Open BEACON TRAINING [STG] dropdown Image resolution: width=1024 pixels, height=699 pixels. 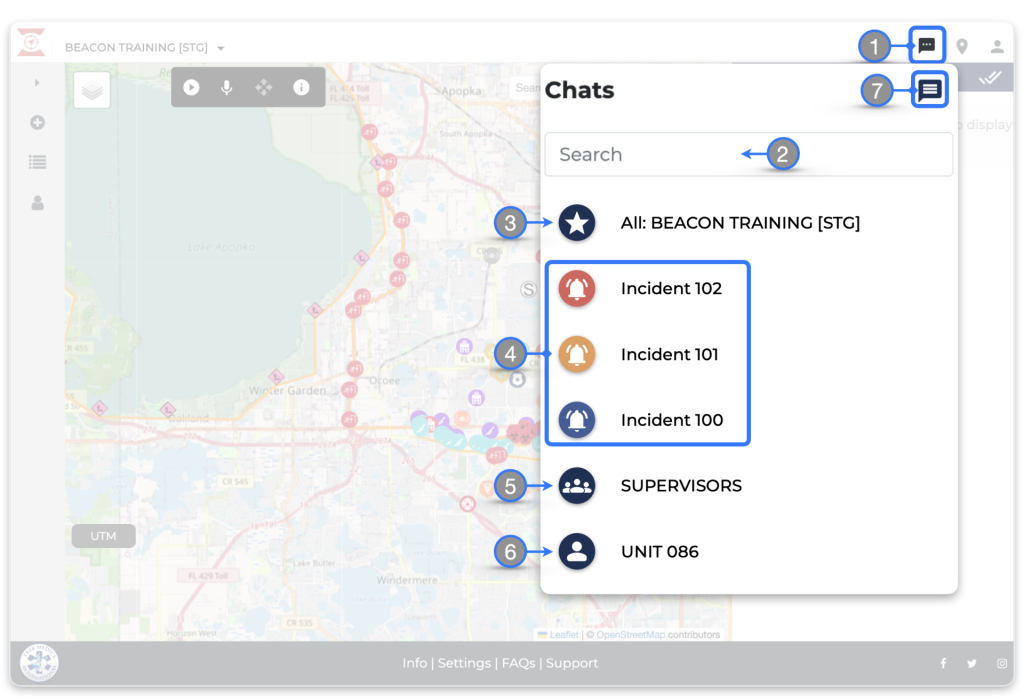tap(144, 48)
